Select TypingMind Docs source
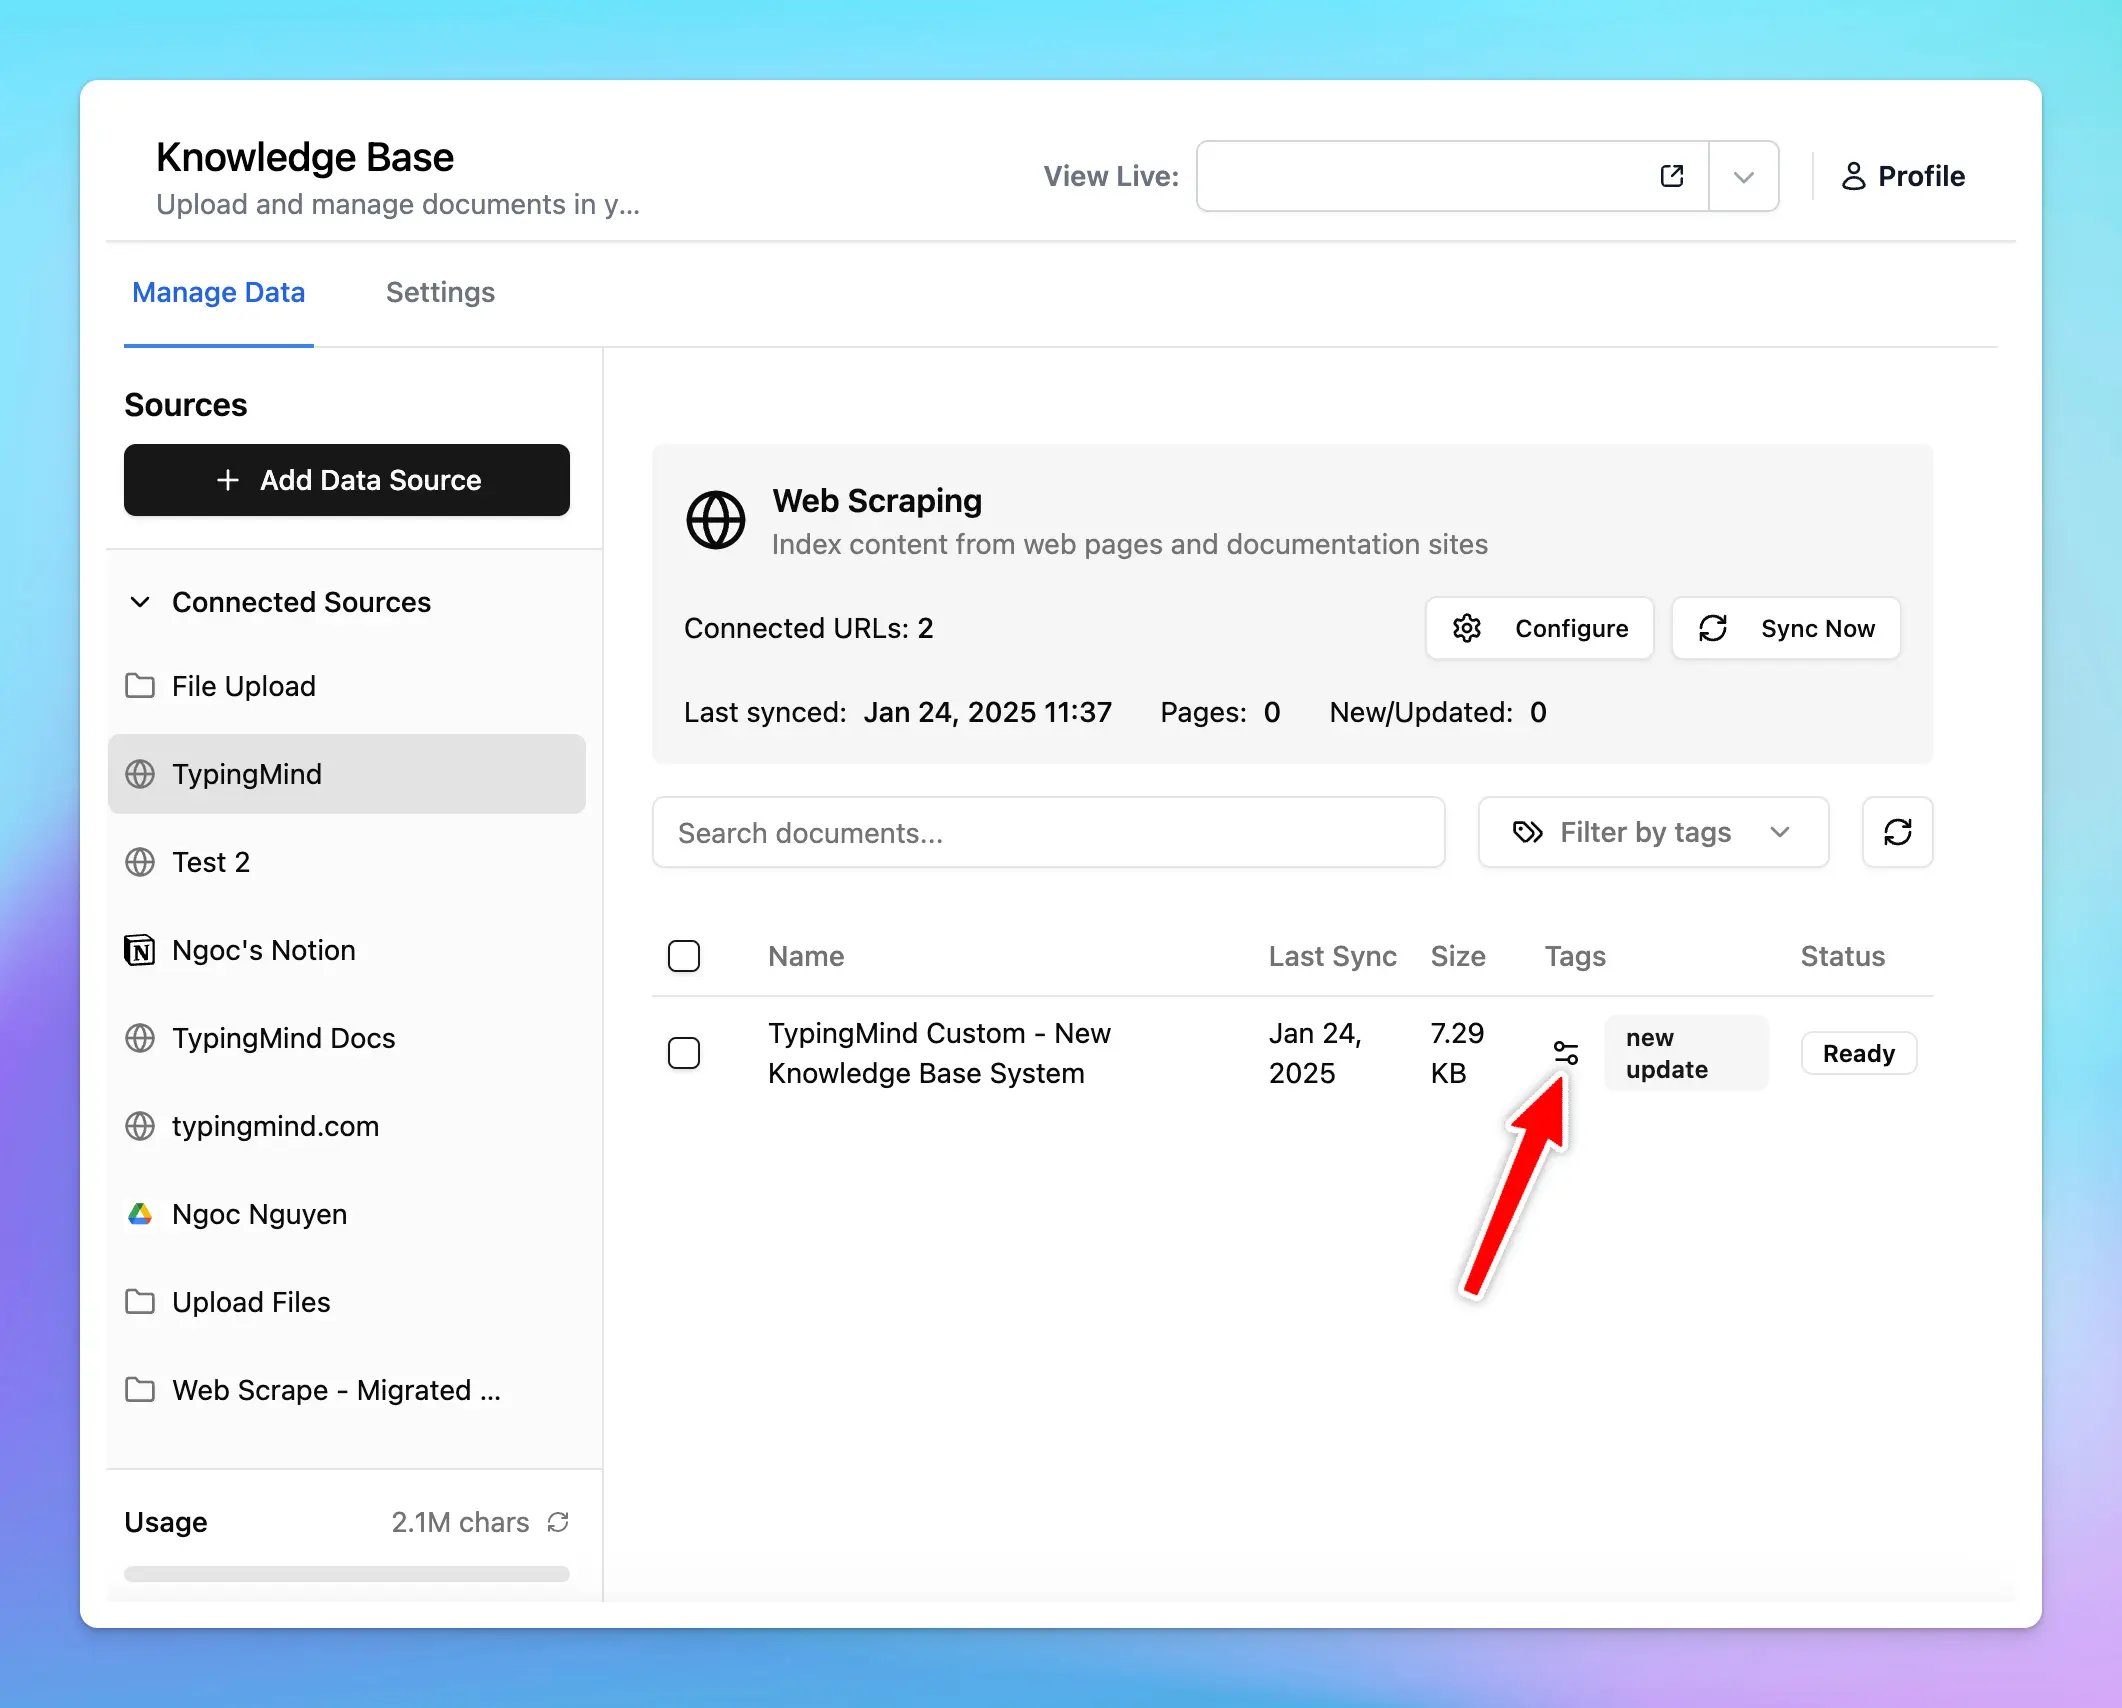Viewport: 2122px width, 1708px height. 346,1038
